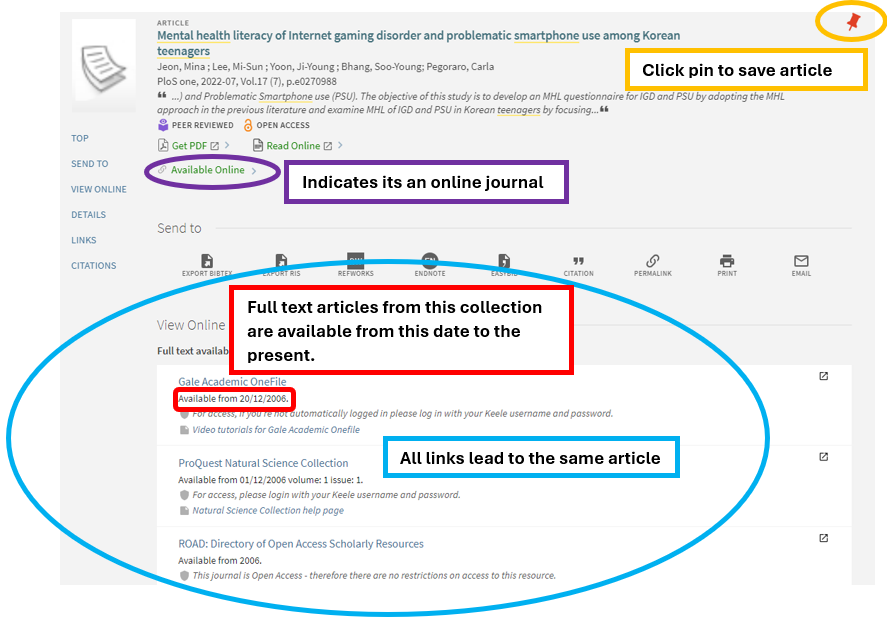
Task: Click the page icon by Natural Science help page
Action: point(184,511)
